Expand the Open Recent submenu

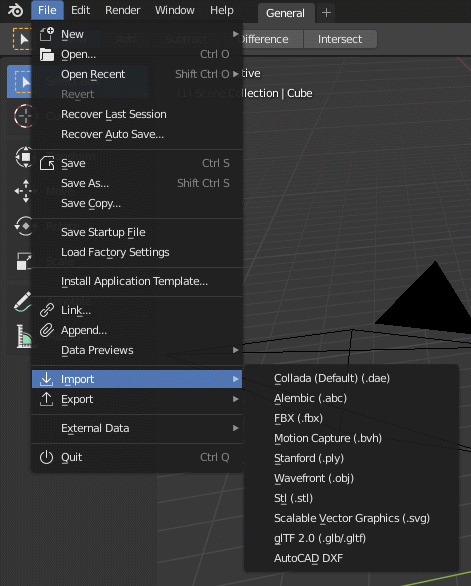point(137,74)
